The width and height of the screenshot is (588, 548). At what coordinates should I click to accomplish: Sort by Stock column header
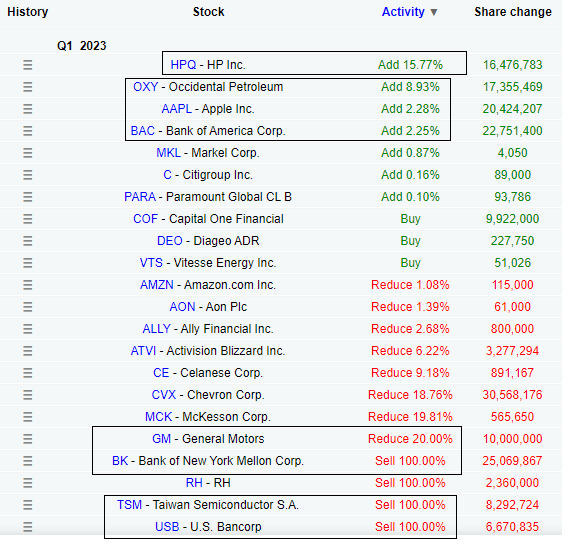pos(208,12)
